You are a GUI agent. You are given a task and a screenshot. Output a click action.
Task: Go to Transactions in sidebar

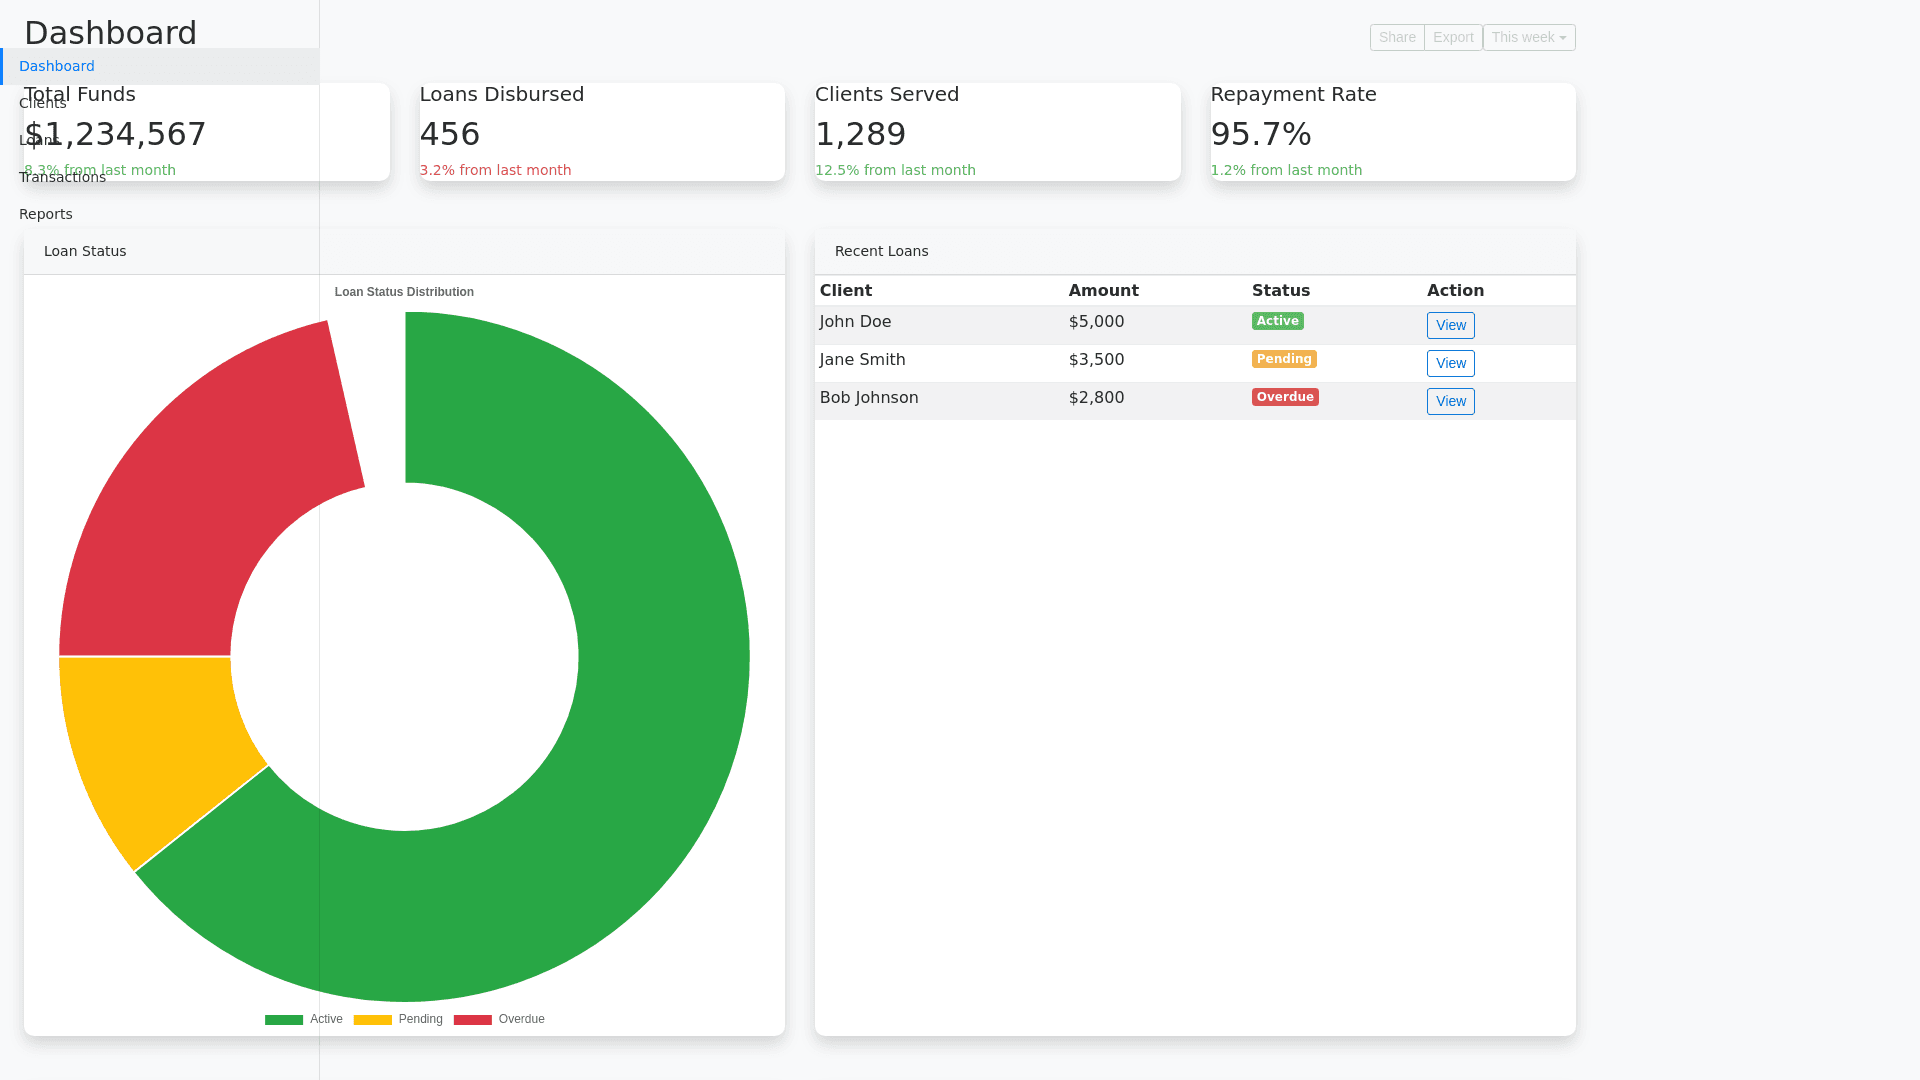click(x=62, y=177)
